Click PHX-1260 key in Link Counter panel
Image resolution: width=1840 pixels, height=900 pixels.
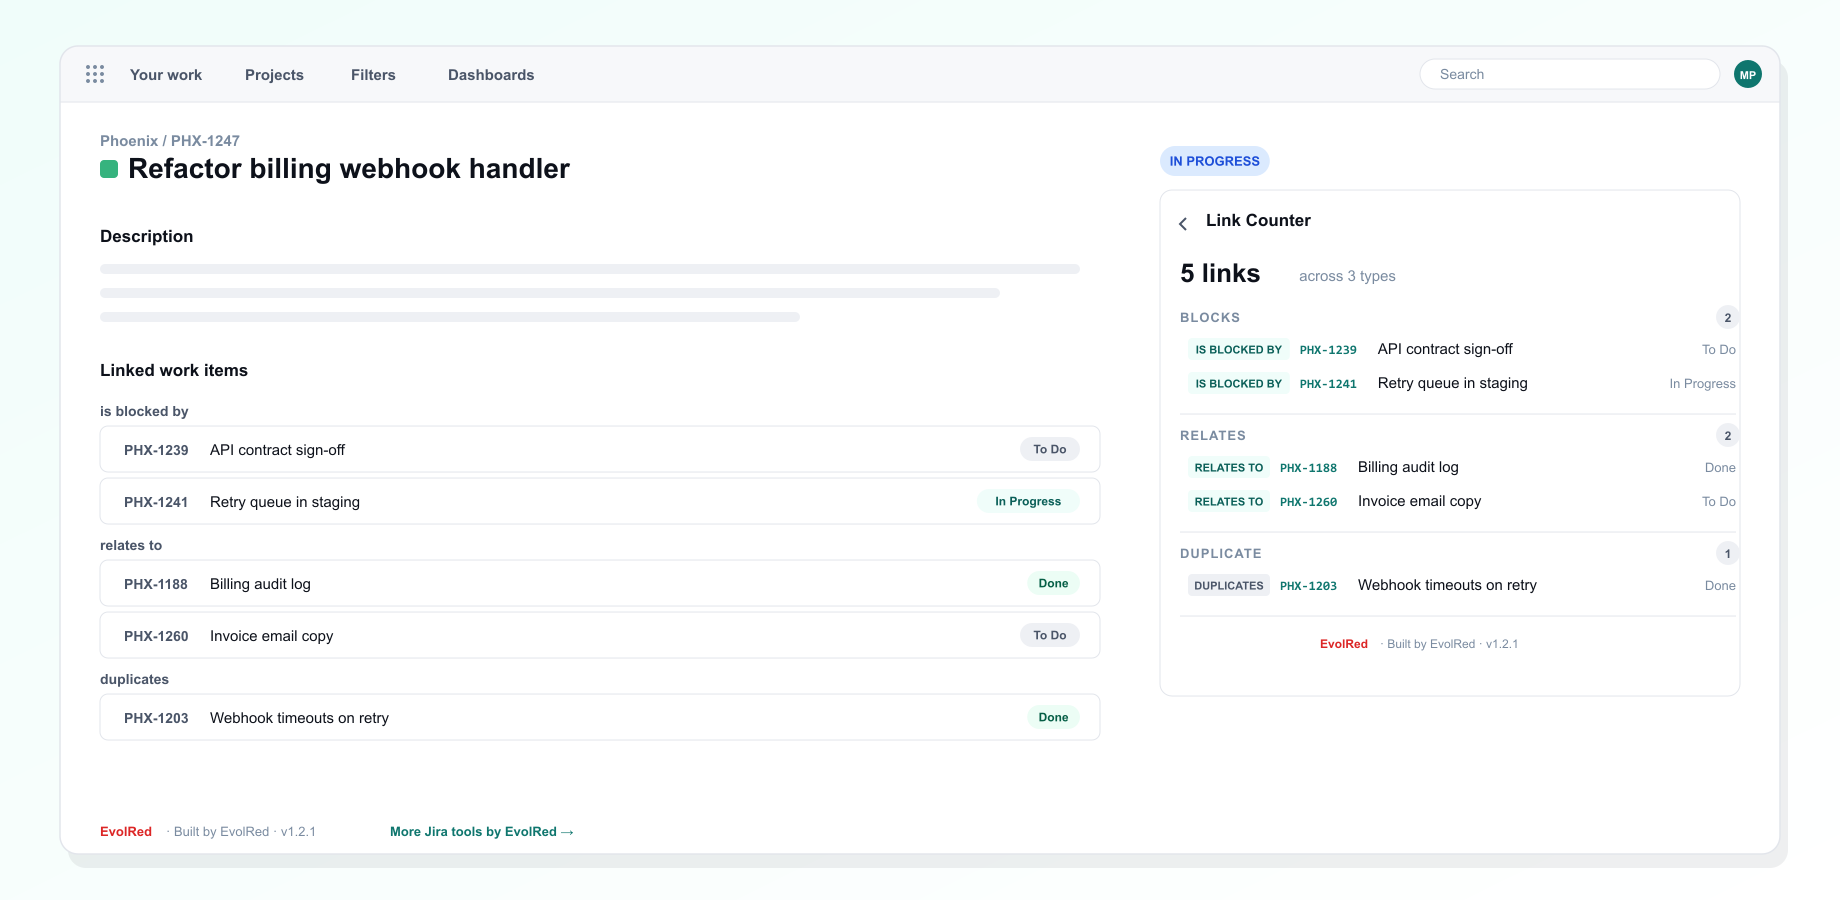pos(1308,502)
